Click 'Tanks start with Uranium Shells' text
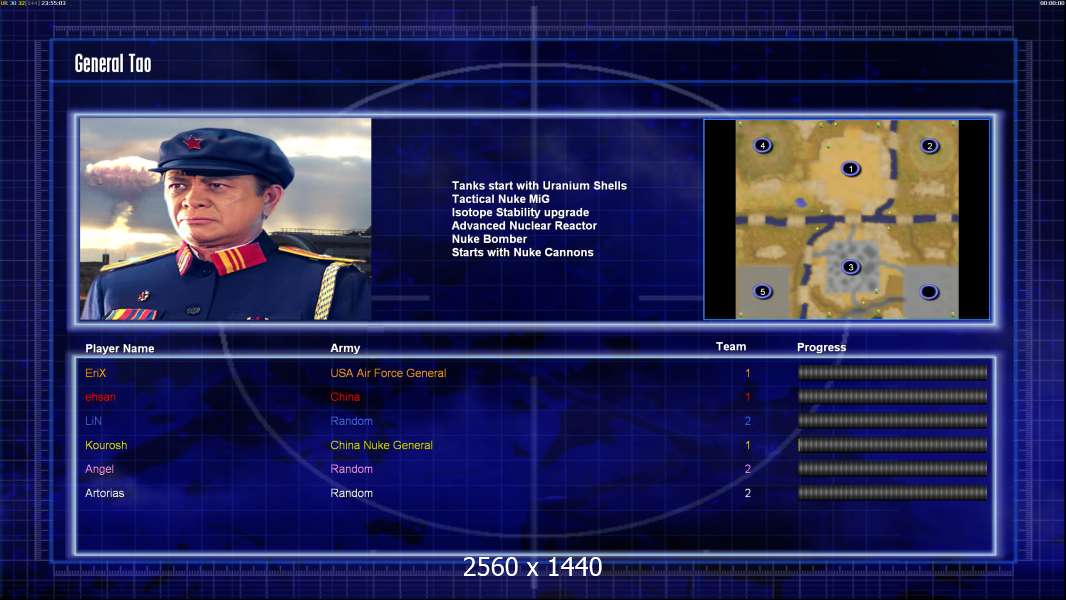The image size is (1066, 600). tap(539, 186)
